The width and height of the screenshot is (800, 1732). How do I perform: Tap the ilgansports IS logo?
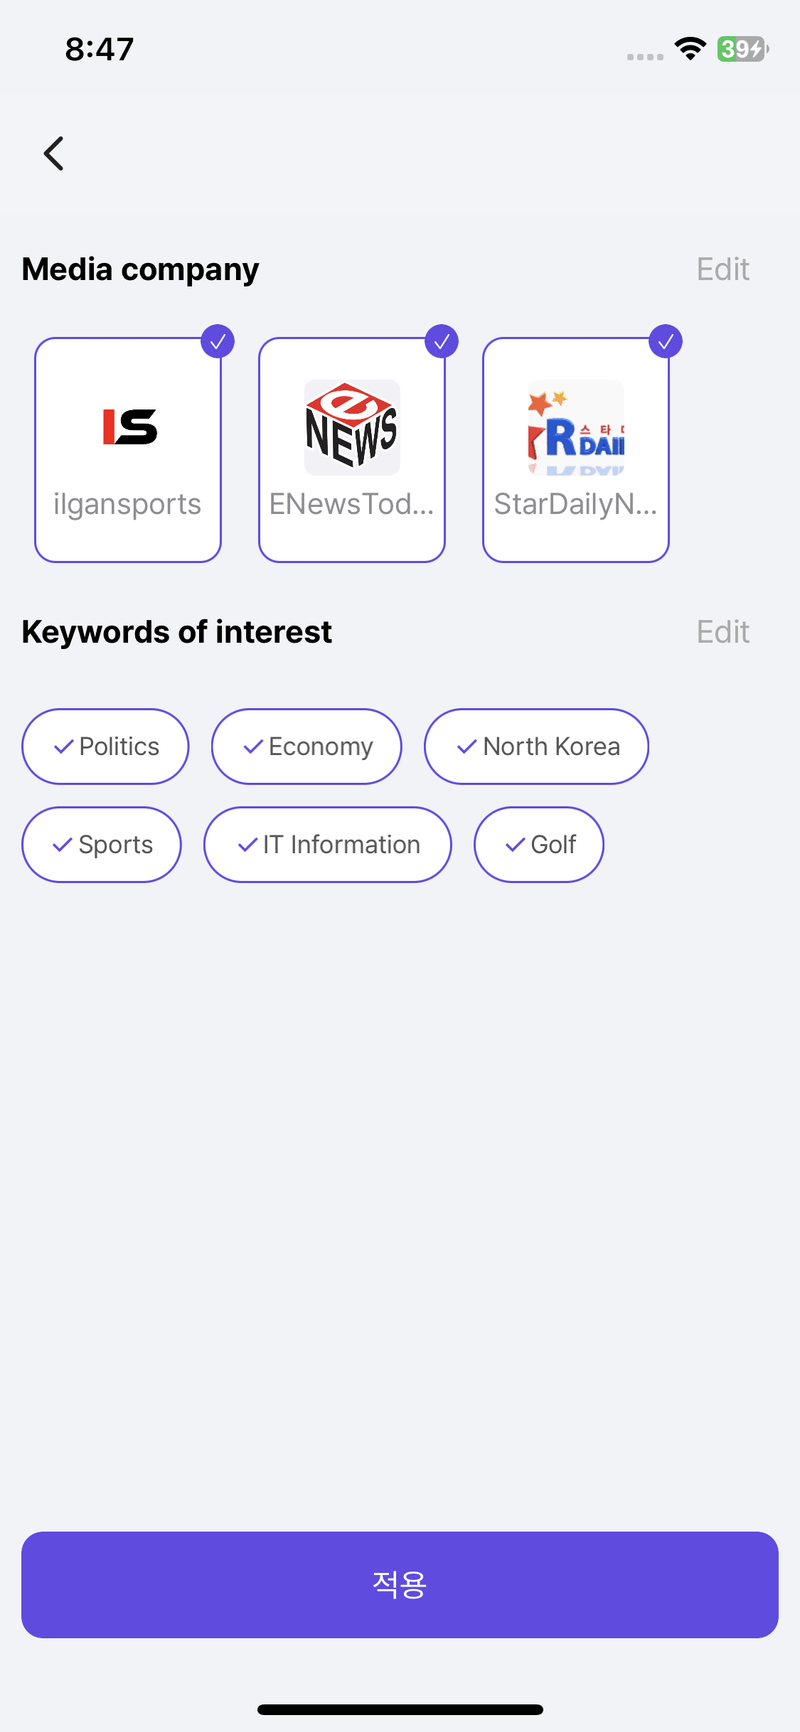(130, 427)
